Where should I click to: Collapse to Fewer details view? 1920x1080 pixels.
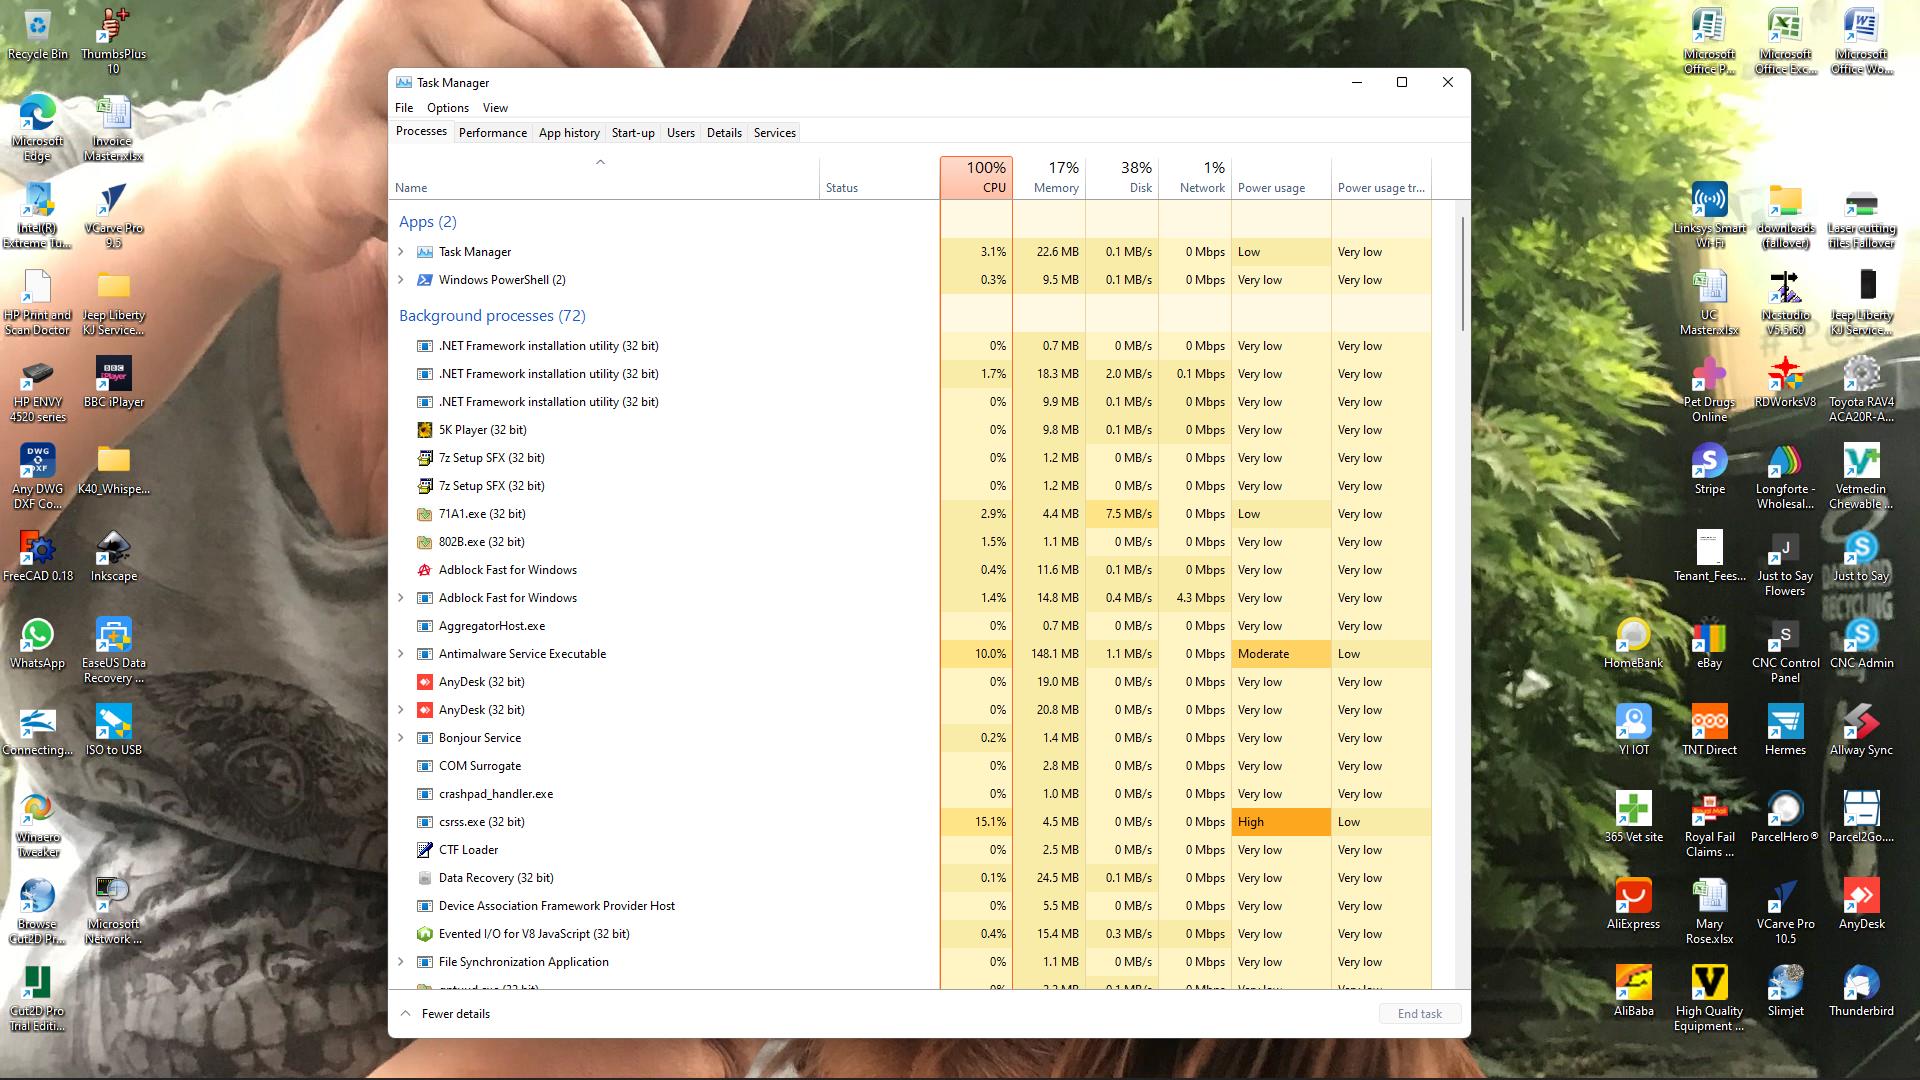coord(445,1014)
